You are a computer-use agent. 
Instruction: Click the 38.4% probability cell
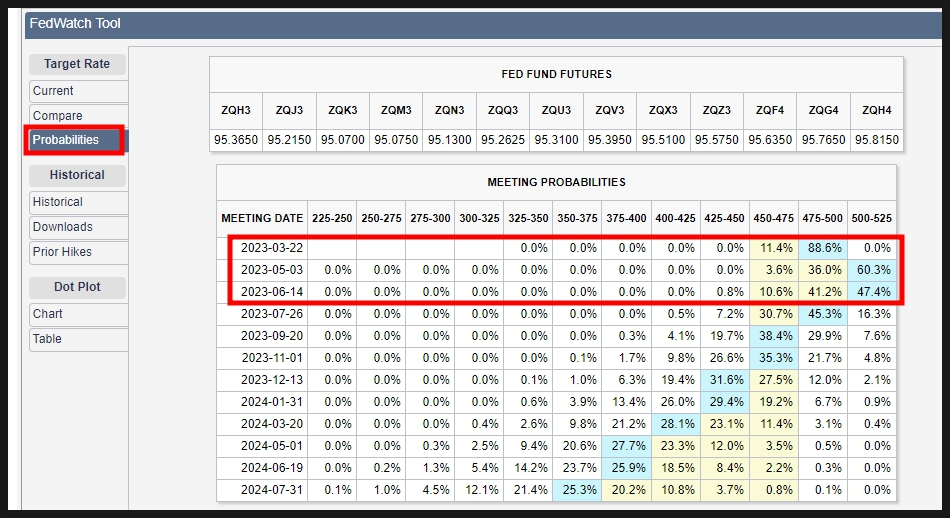tap(774, 336)
